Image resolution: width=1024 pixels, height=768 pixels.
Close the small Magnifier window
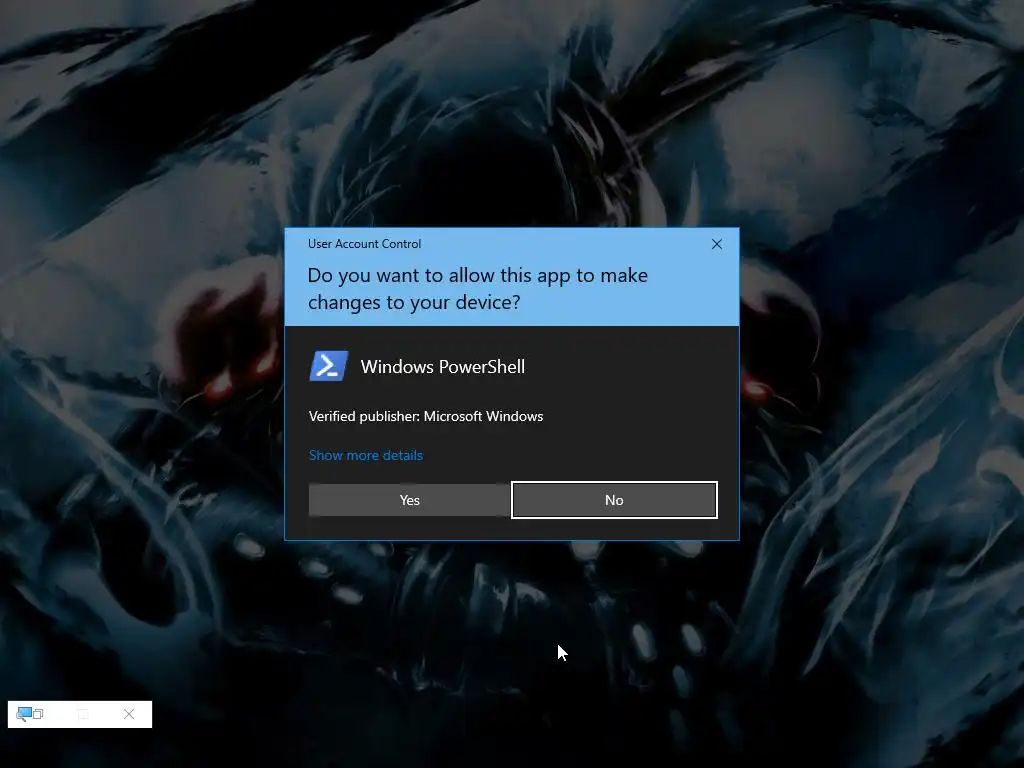pyautogui.click(x=129, y=714)
